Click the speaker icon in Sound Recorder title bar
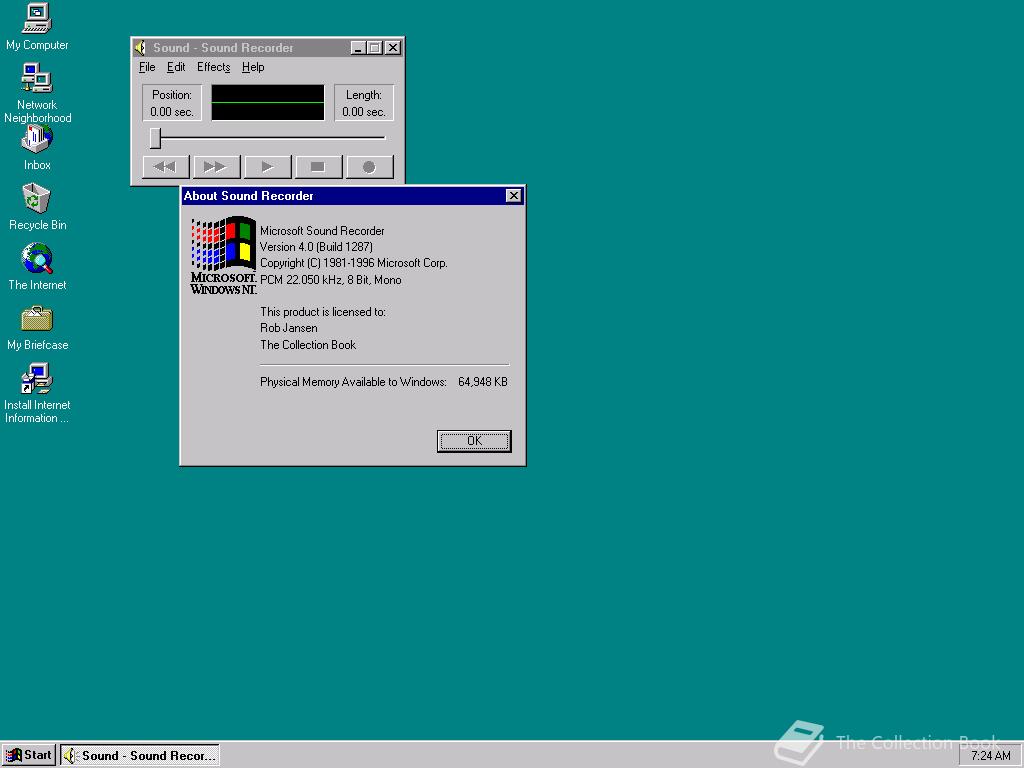 (140, 48)
